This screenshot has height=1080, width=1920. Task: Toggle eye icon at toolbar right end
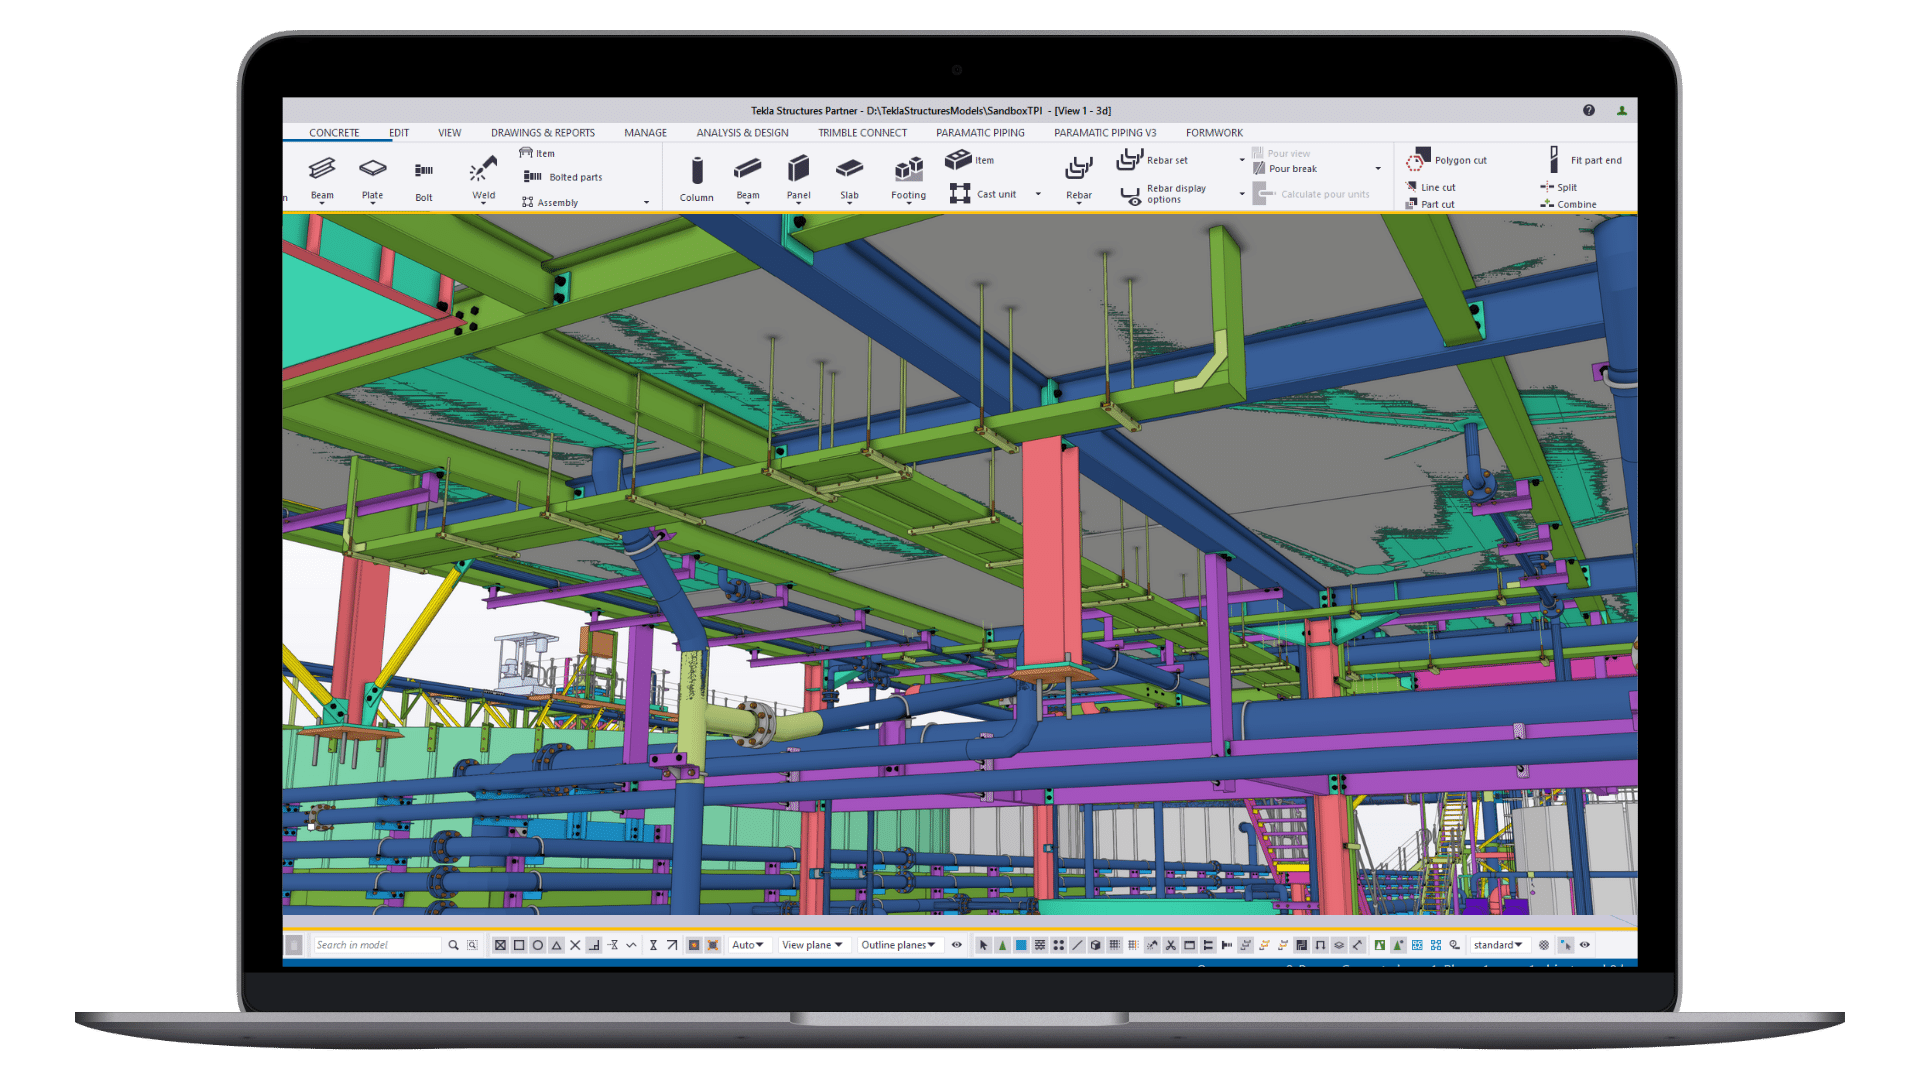coord(1585,945)
